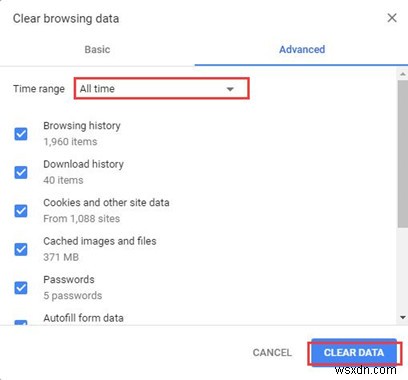Click the scrollbar down arrow
408x380 pixels.
[x=403, y=318]
